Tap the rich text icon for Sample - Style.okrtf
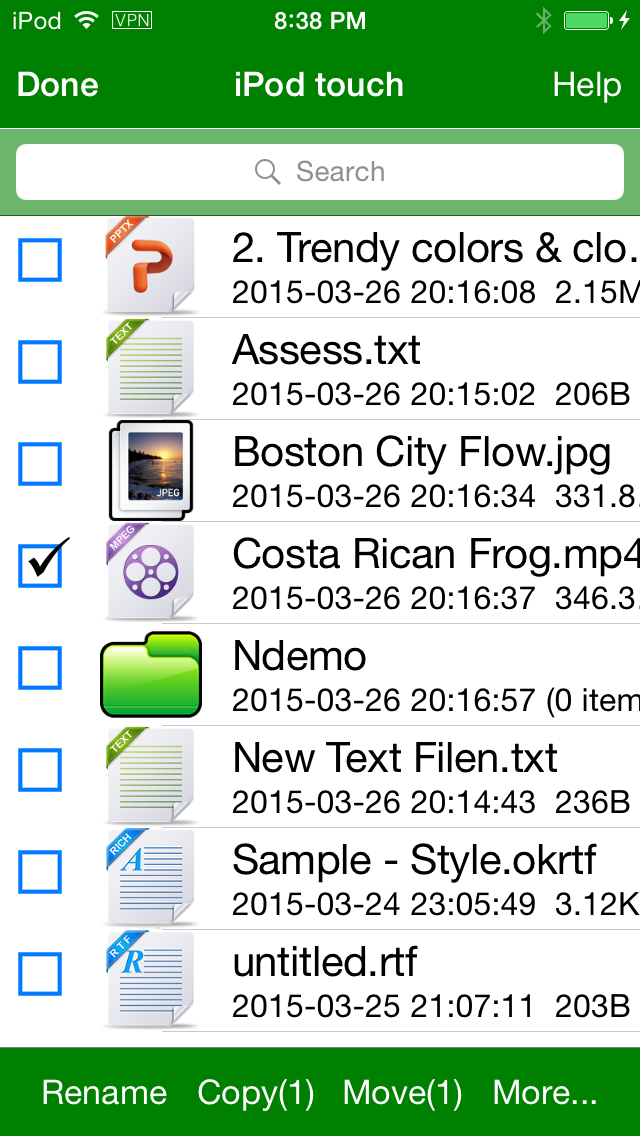This screenshot has width=640, height=1136. coord(150,878)
